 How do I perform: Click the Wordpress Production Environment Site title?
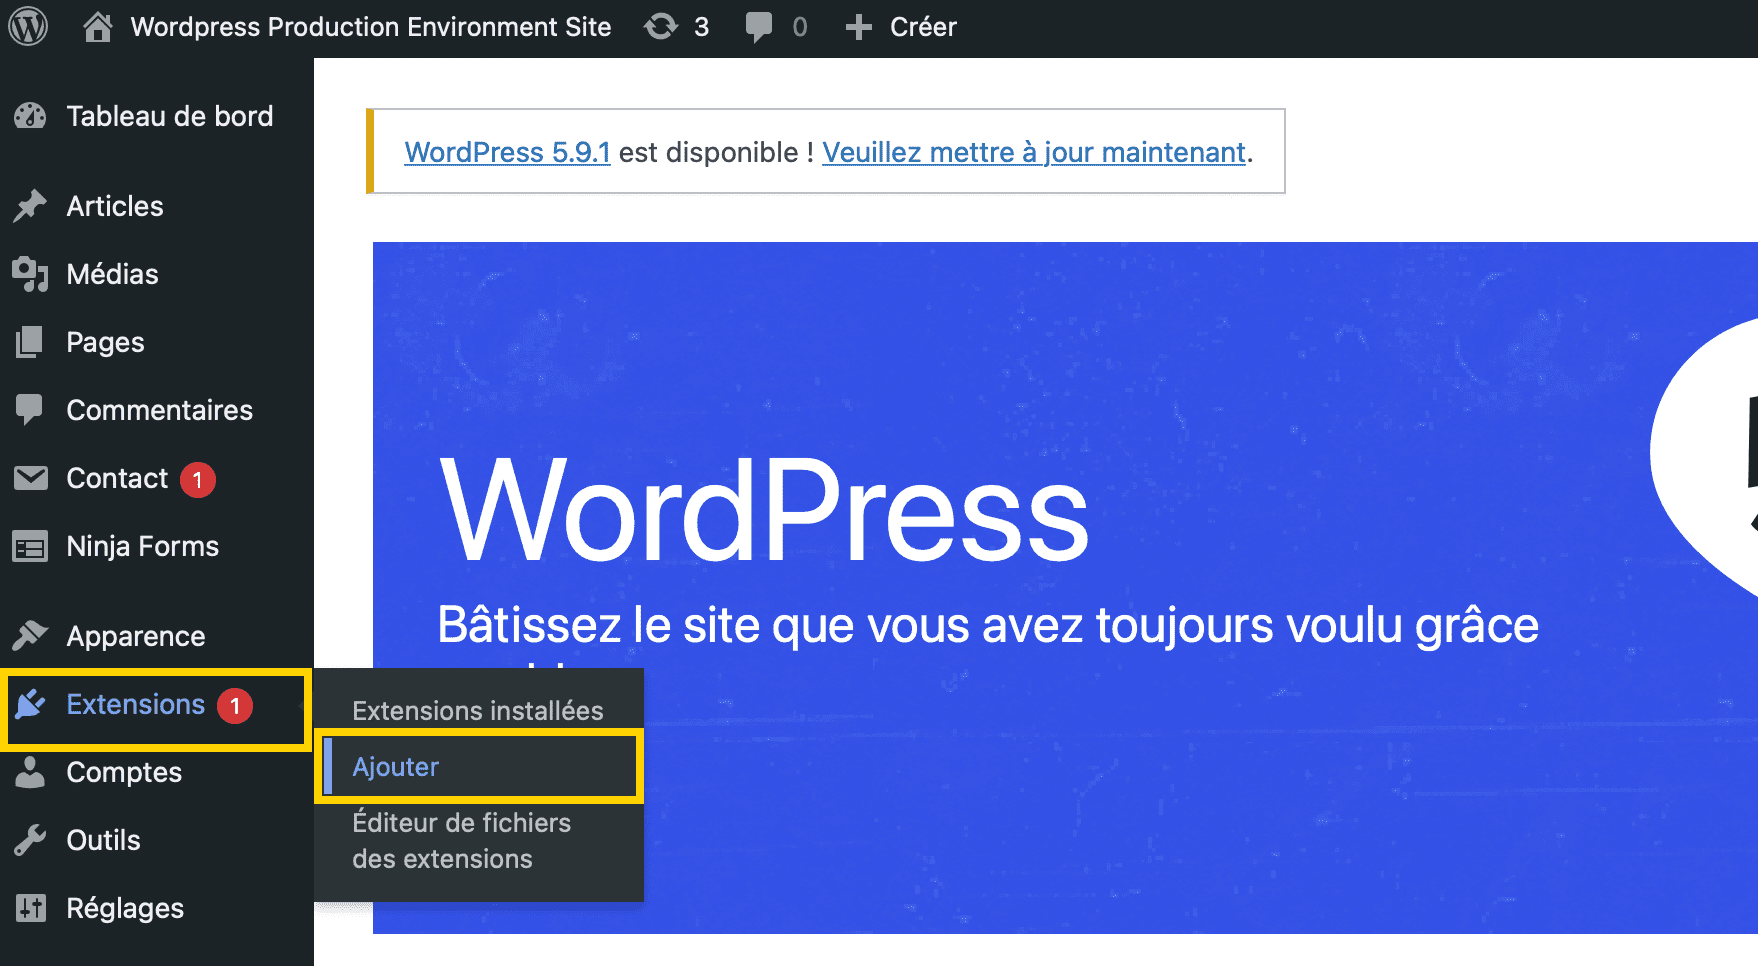tap(371, 27)
